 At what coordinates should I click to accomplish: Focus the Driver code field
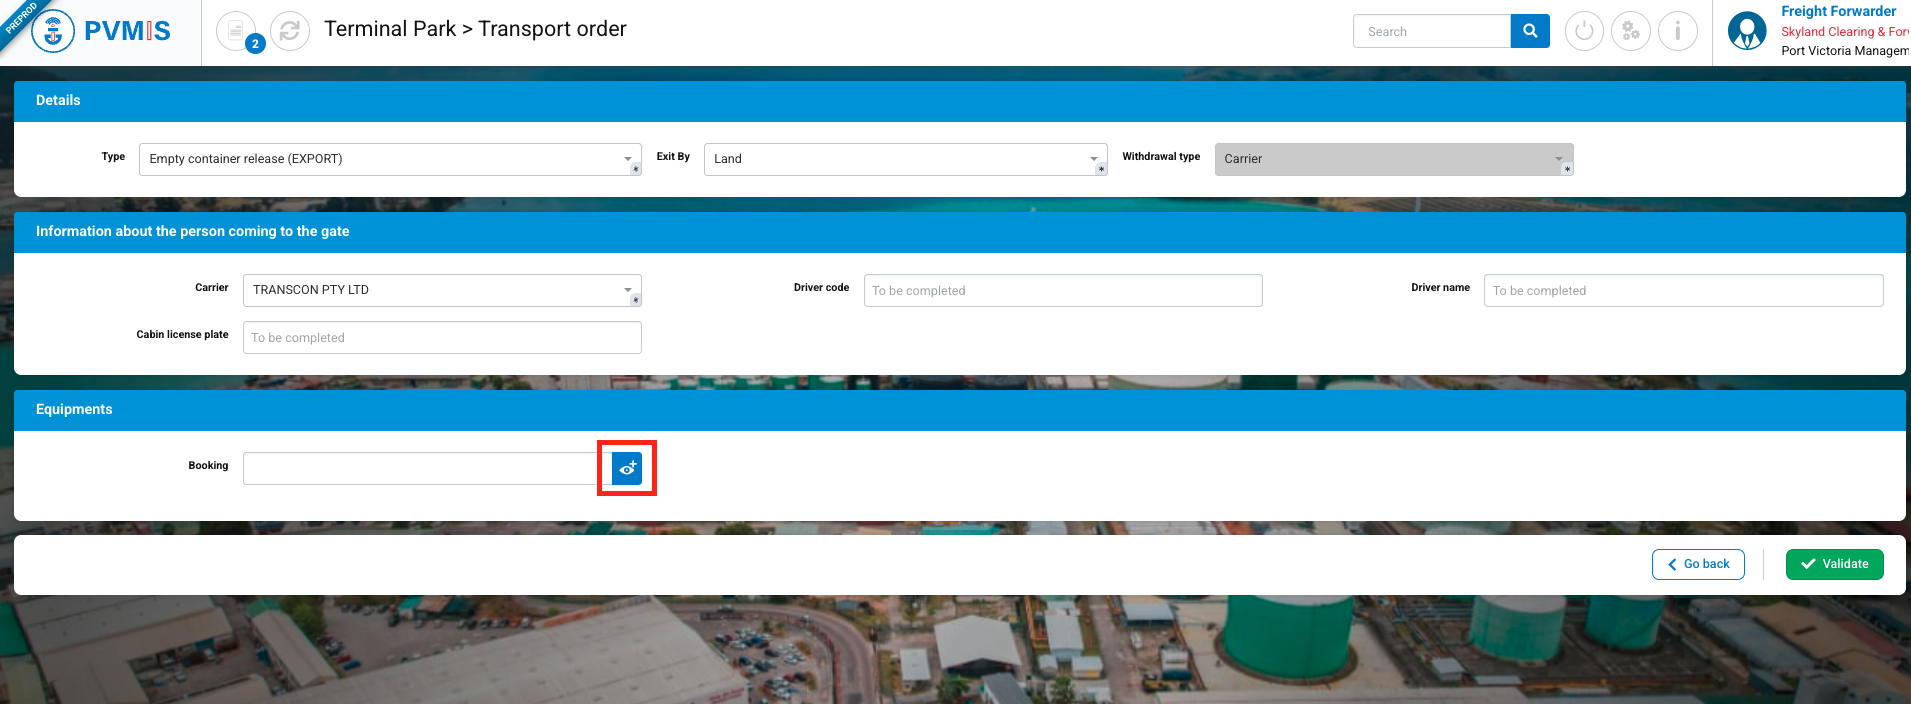pos(1062,291)
